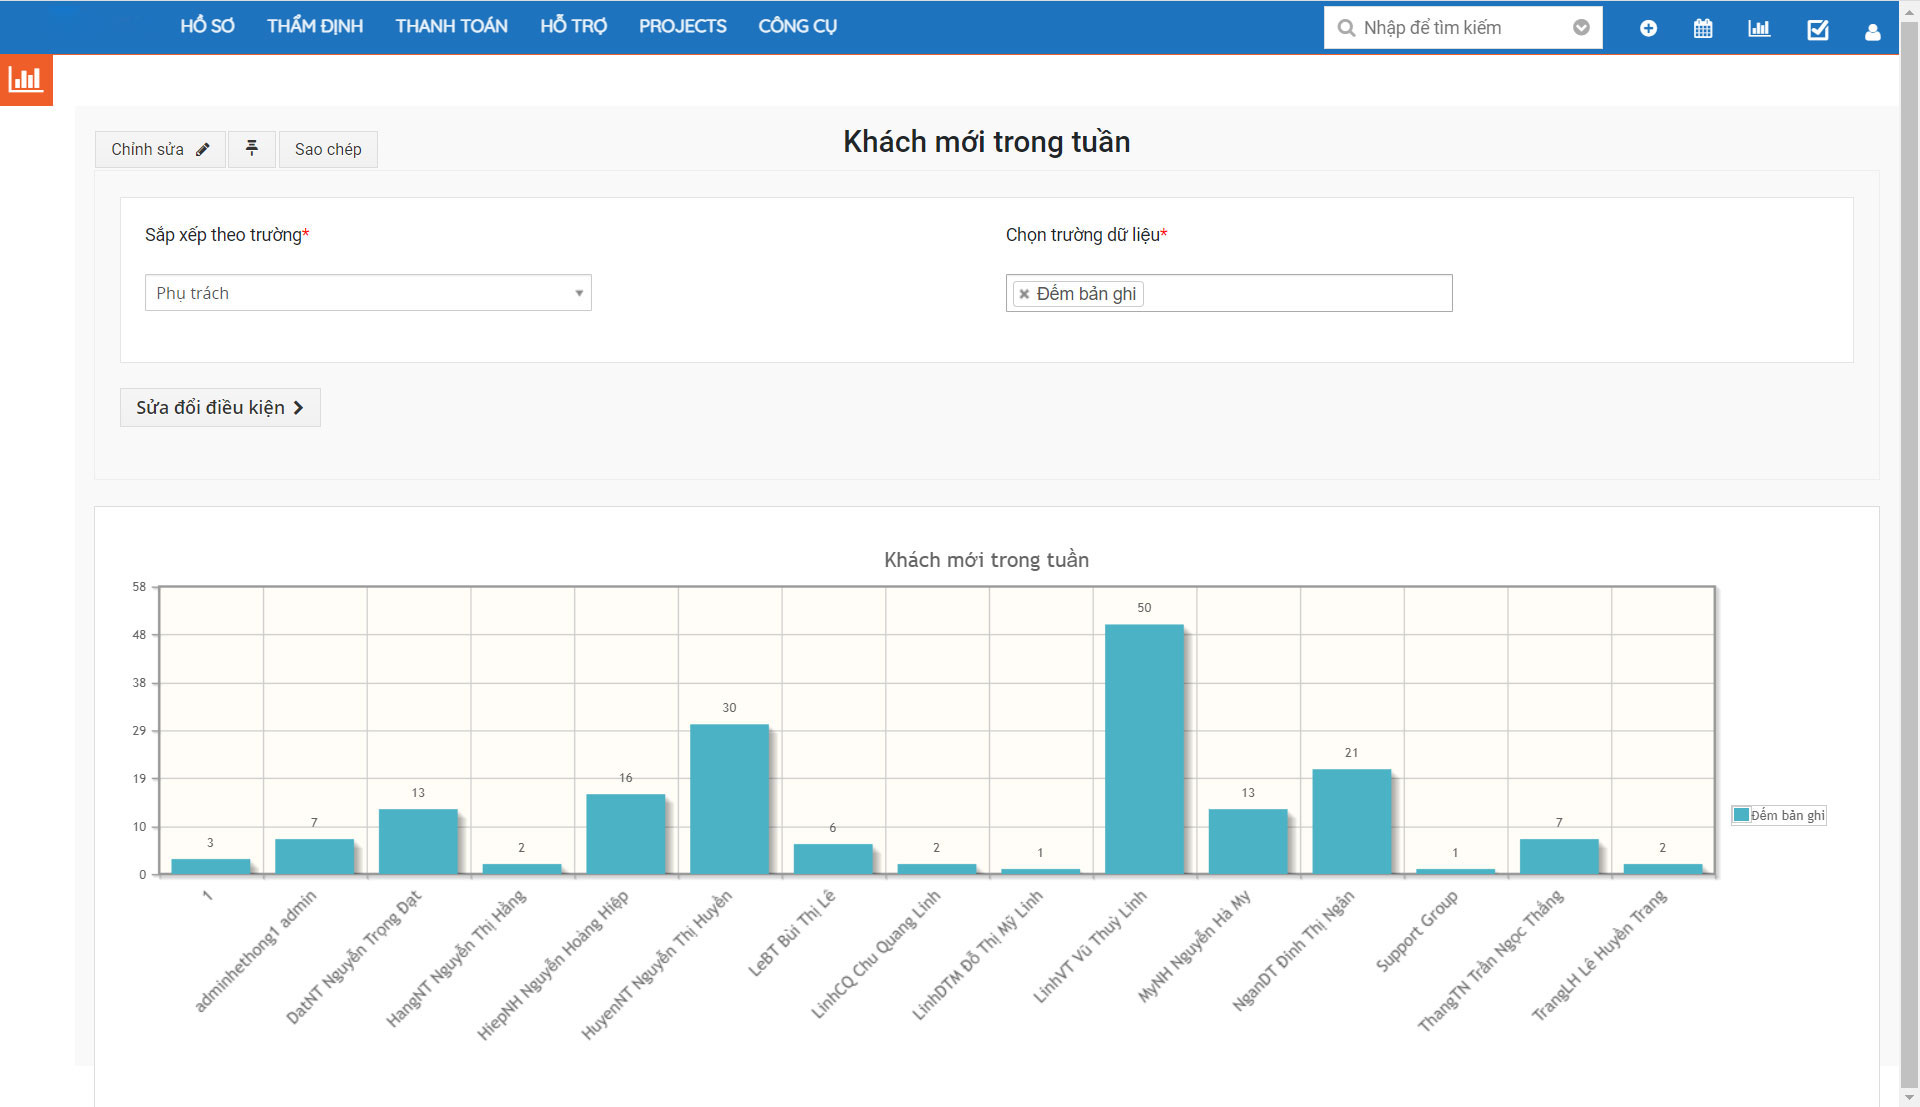The height and width of the screenshot is (1107, 1920).
Task: Click the NganDT Đinh Thị Ngân bar
Action: pos(1351,821)
